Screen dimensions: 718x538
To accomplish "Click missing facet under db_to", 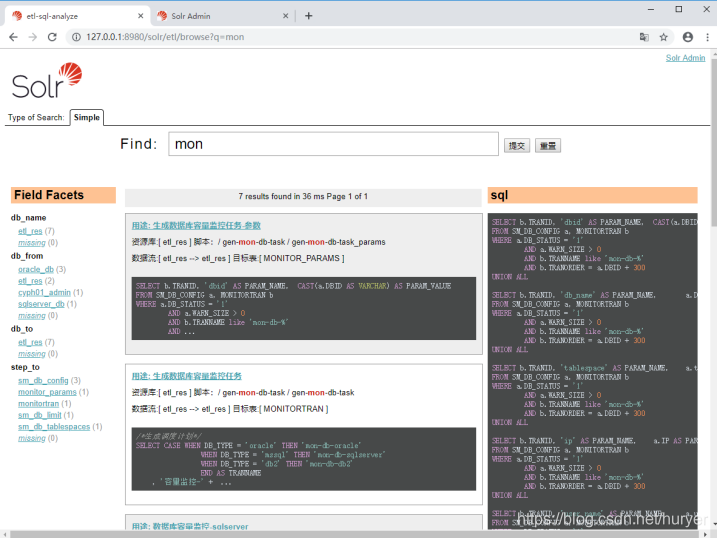I will (32, 353).
